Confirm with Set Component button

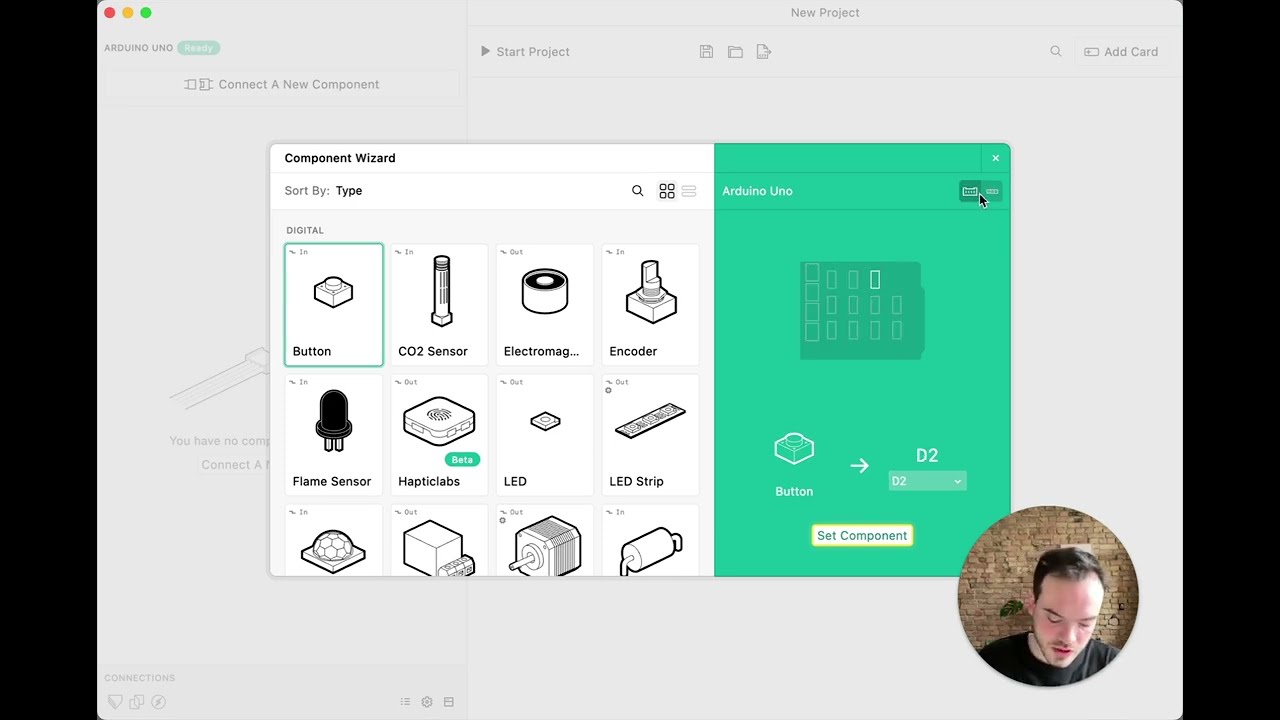click(x=862, y=535)
